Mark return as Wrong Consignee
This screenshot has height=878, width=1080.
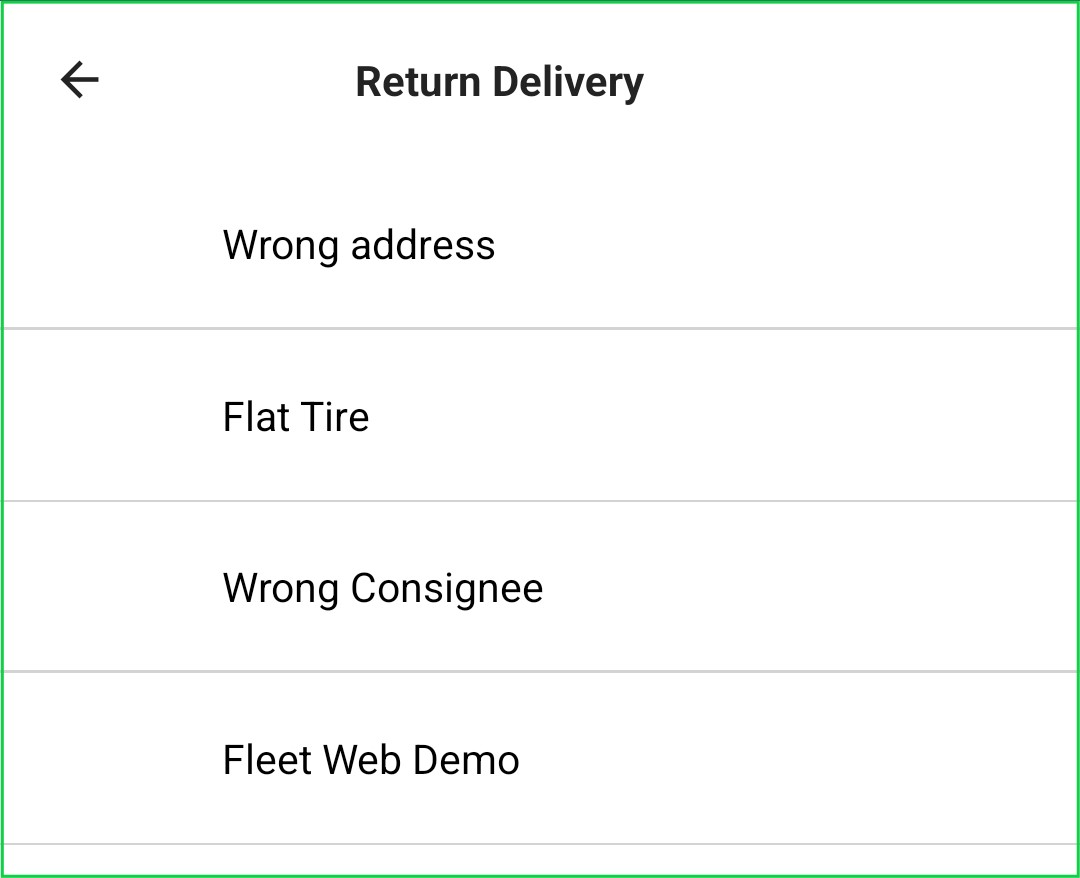[x=383, y=588]
